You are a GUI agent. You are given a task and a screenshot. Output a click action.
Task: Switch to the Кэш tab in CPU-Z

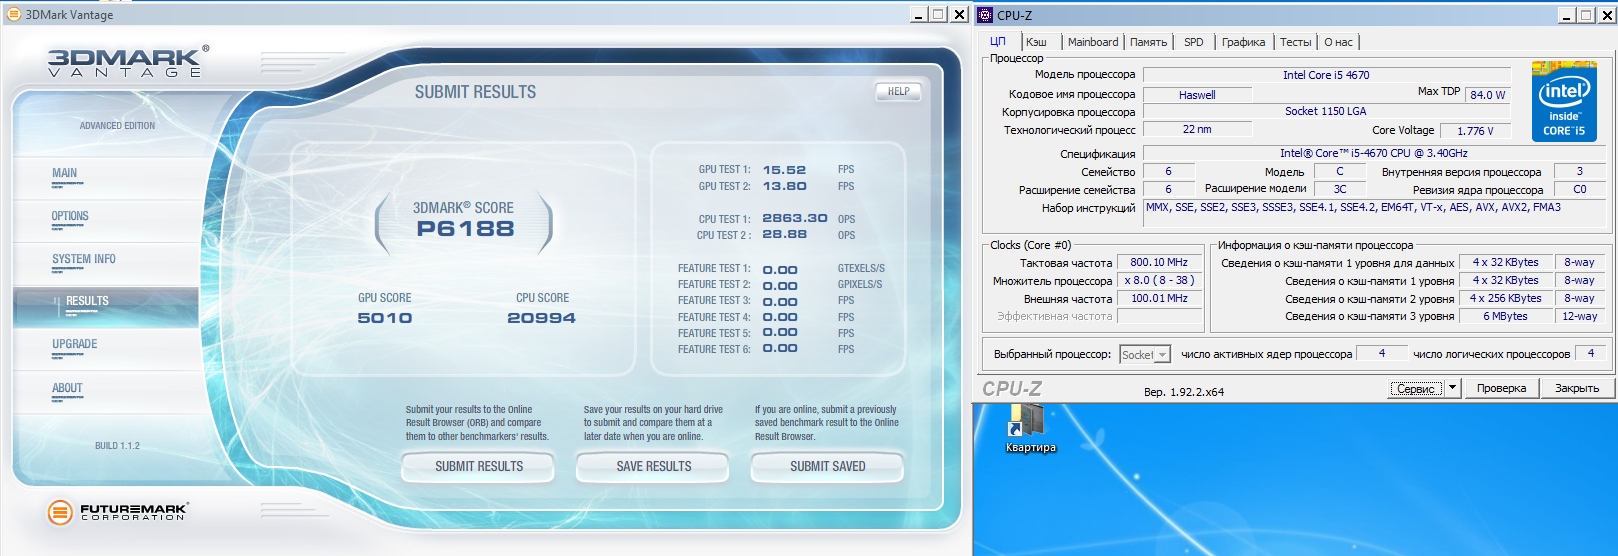pyautogui.click(x=1036, y=42)
